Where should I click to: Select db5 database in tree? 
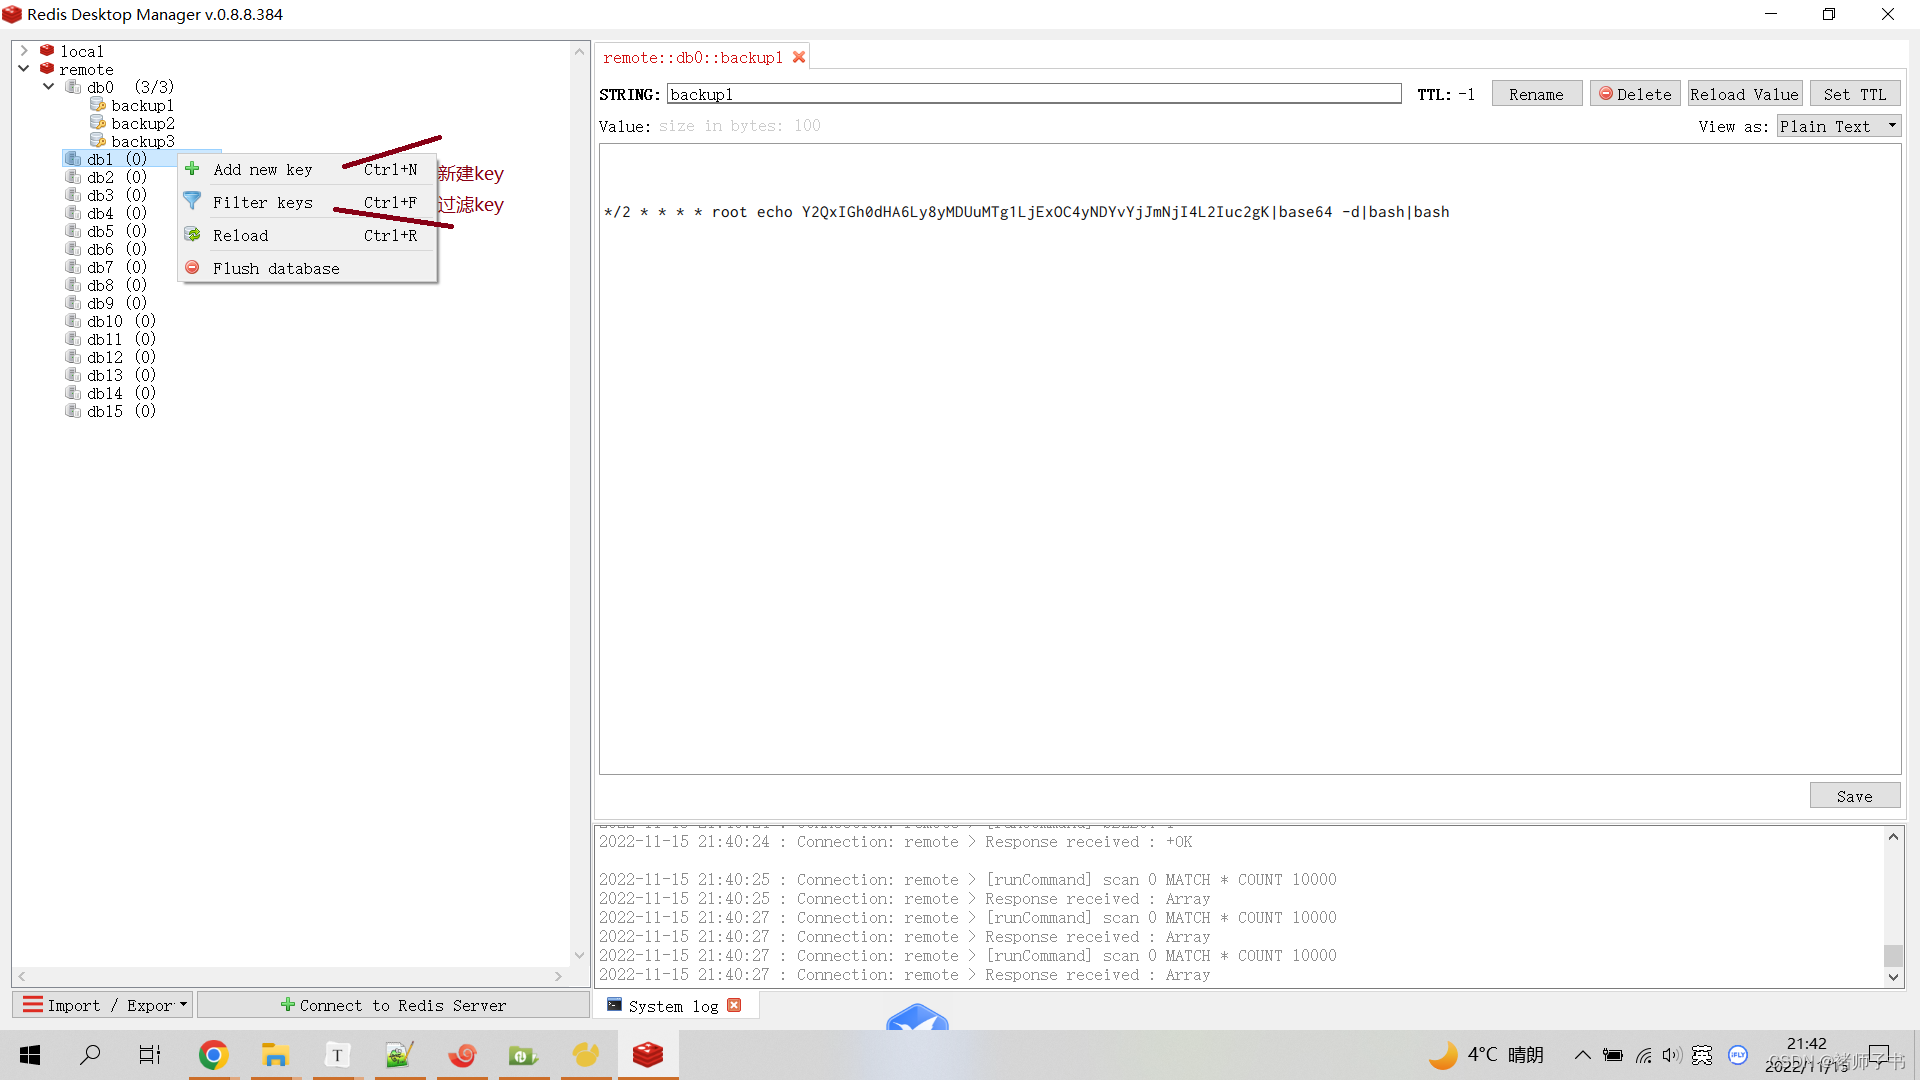(117, 231)
